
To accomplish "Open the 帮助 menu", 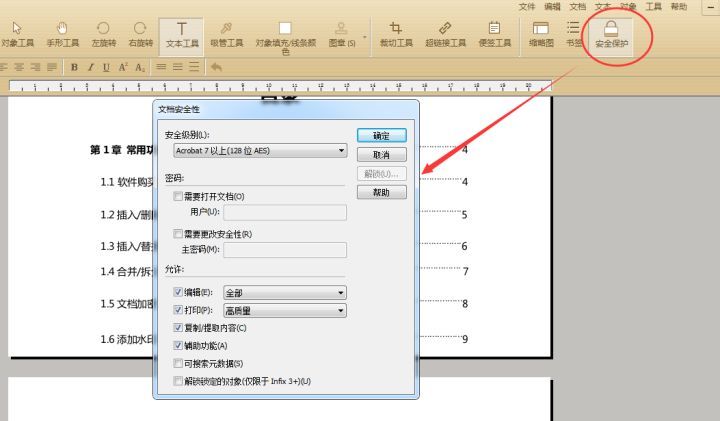I will tap(679, 6).
